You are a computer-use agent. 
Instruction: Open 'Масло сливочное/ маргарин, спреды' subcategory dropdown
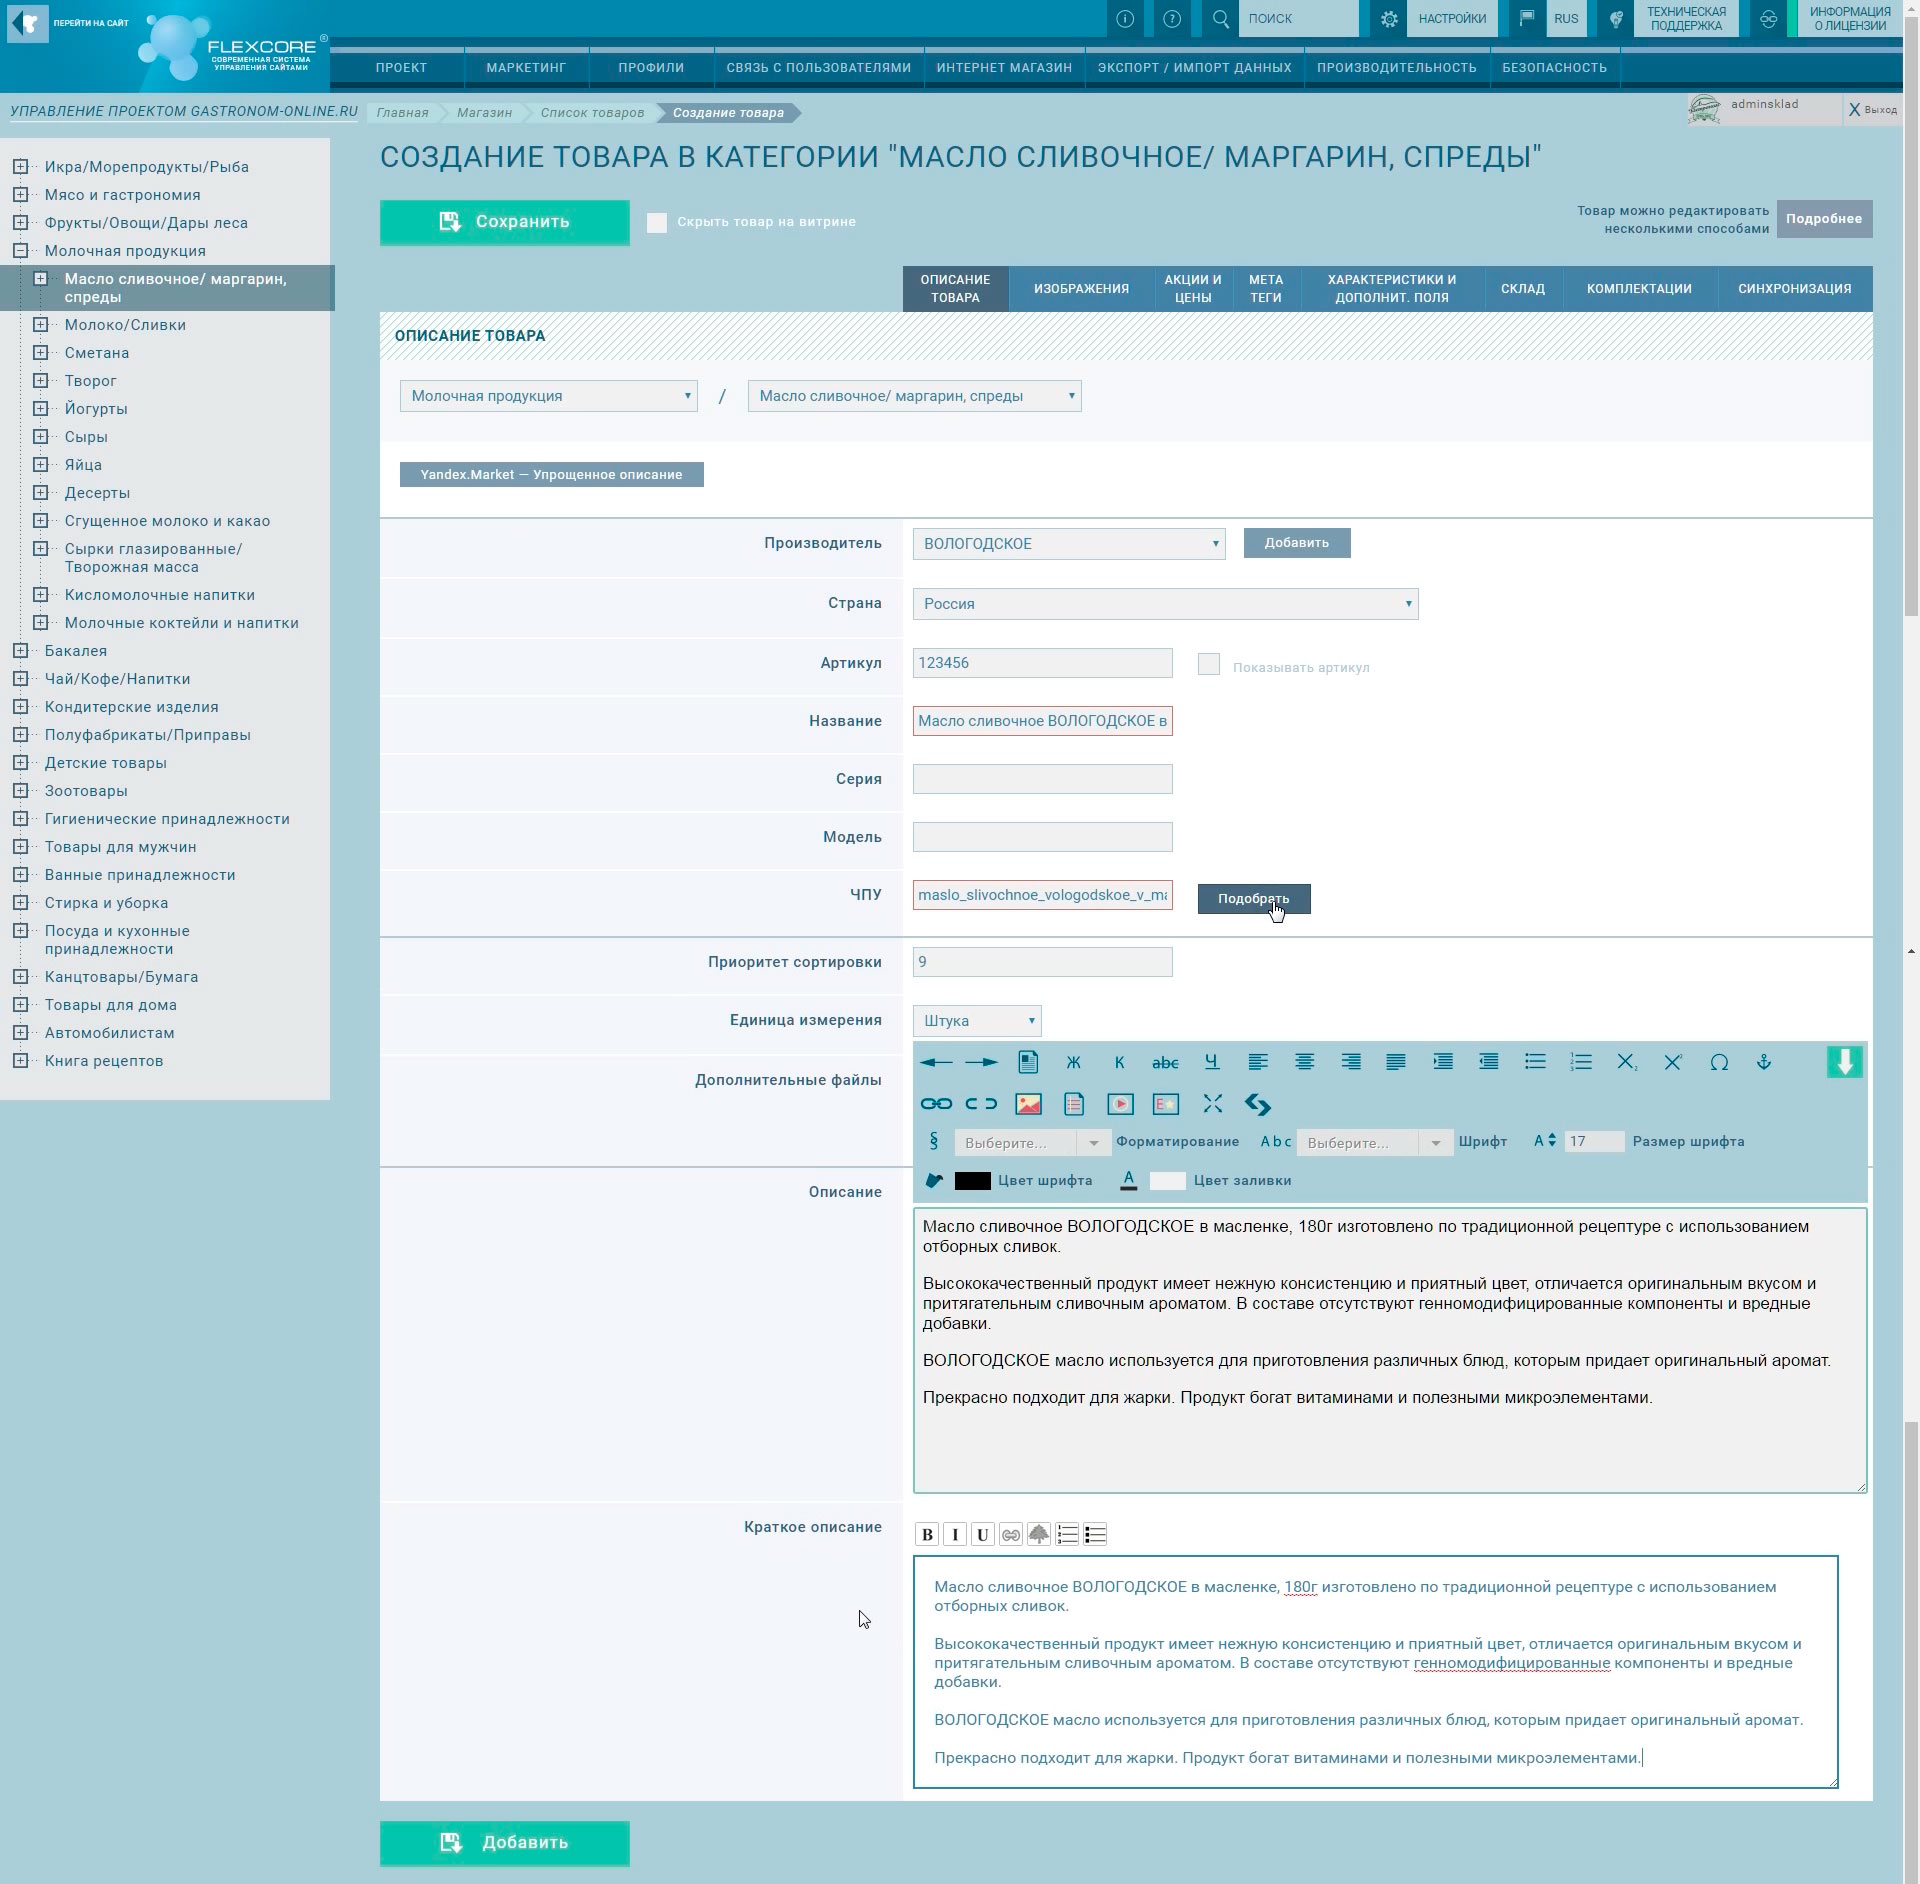click(x=914, y=396)
